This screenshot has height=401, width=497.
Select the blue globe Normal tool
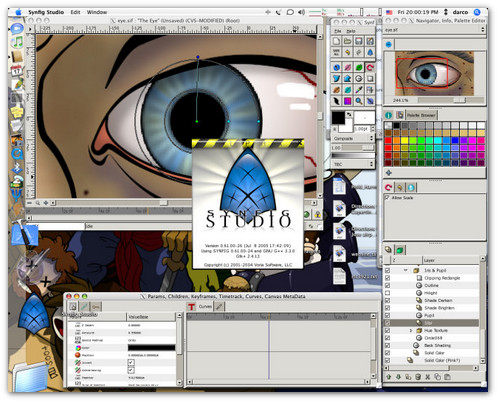click(x=336, y=68)
